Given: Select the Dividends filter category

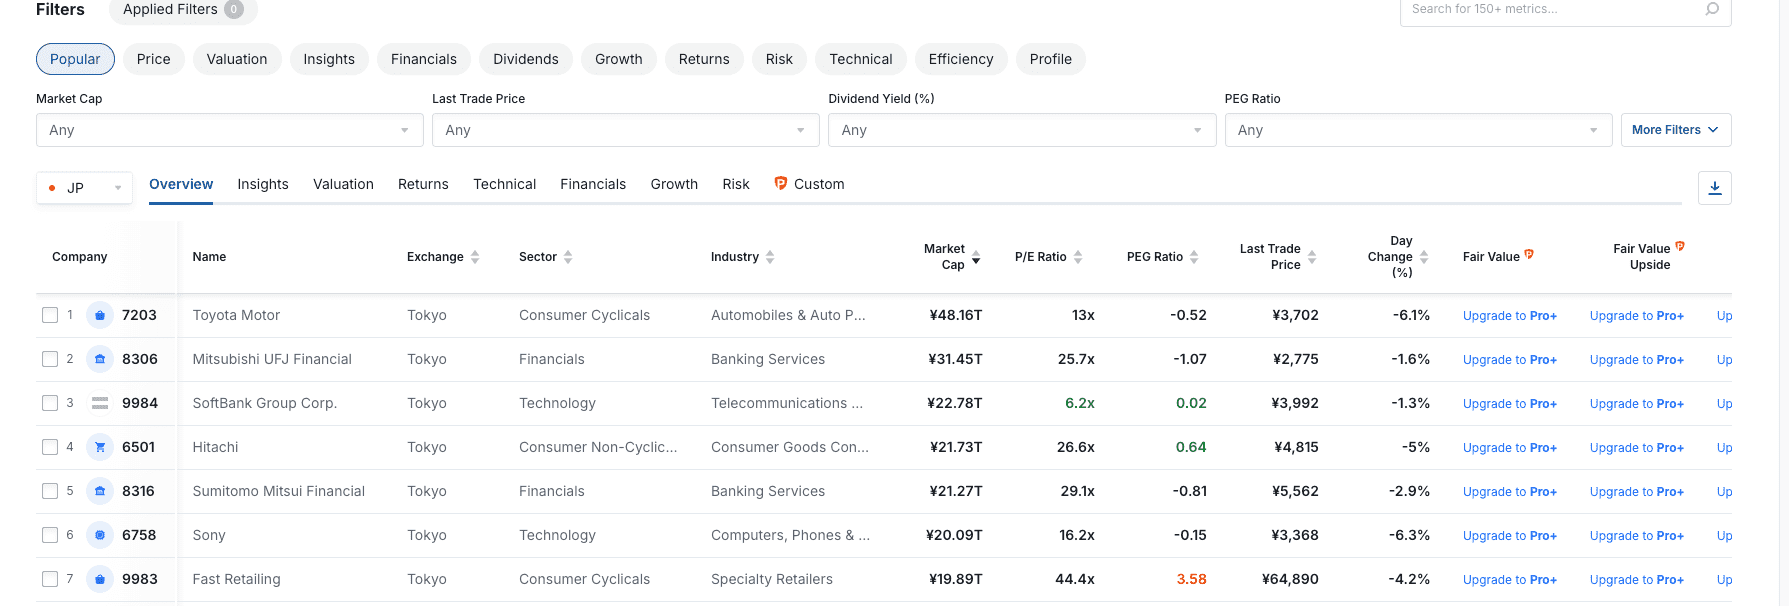Looking at the screenshot, I should pos(525,59).
